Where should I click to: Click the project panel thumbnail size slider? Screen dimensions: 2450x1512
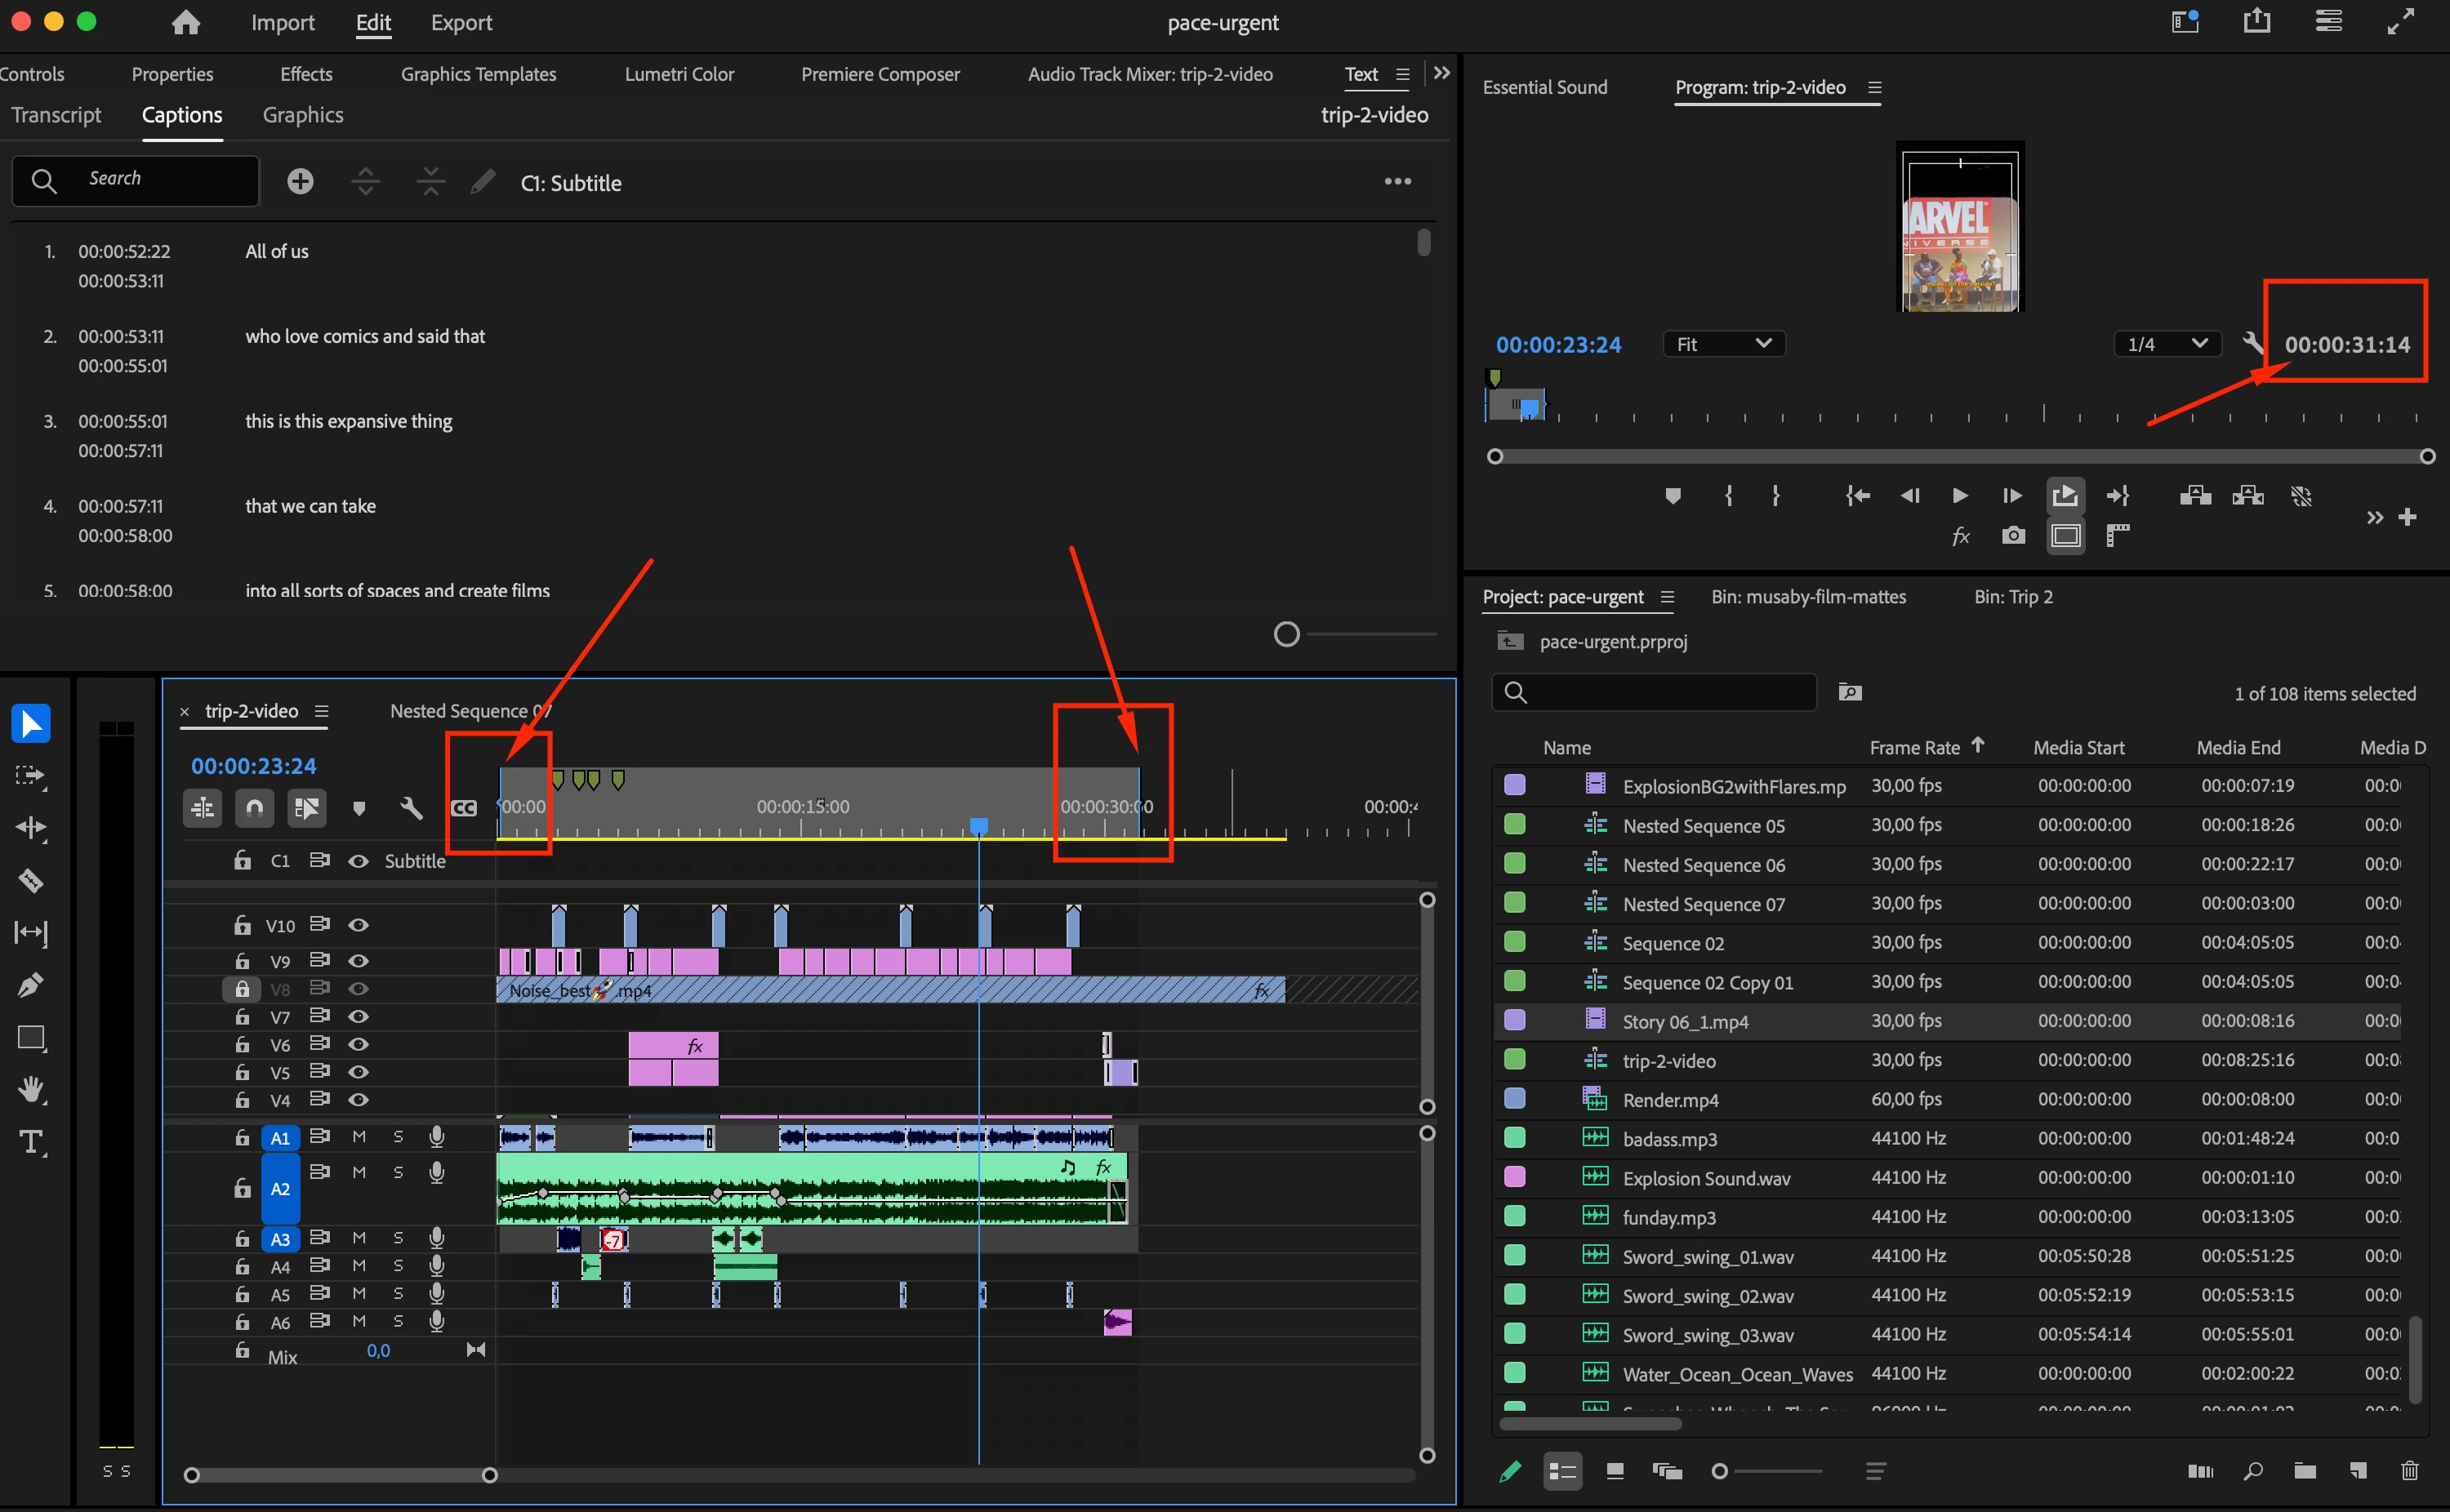click(1720, 1471)
